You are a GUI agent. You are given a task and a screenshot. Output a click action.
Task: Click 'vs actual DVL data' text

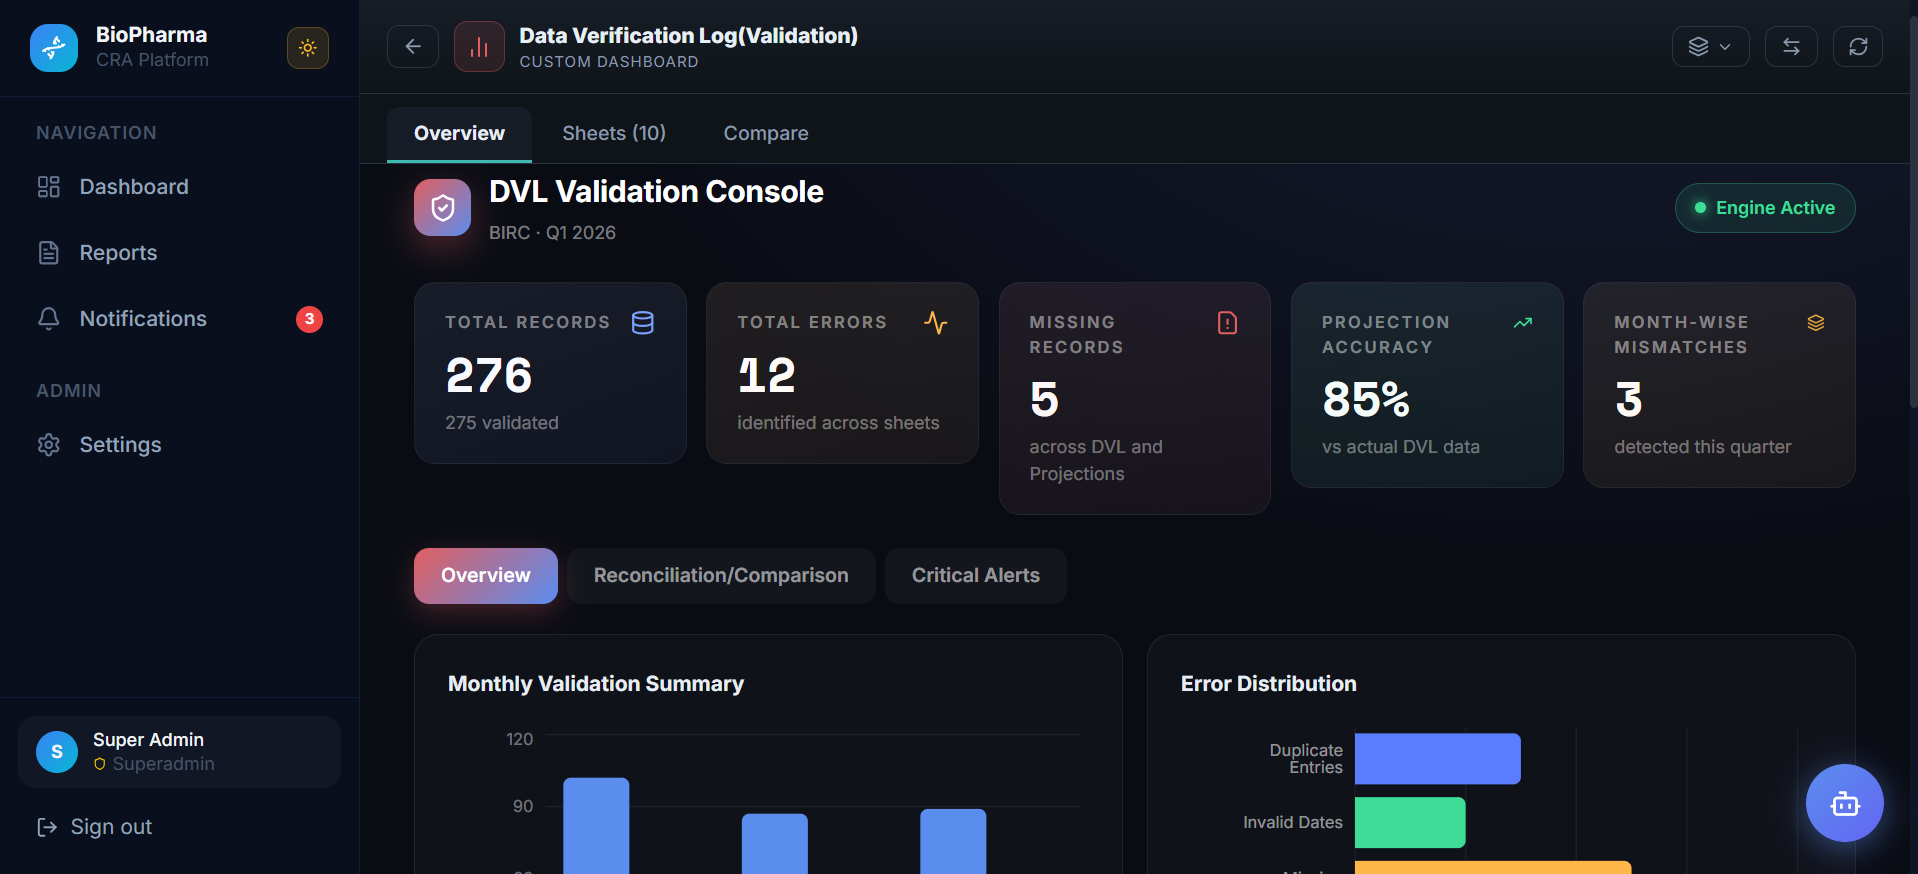point(1401,447)
